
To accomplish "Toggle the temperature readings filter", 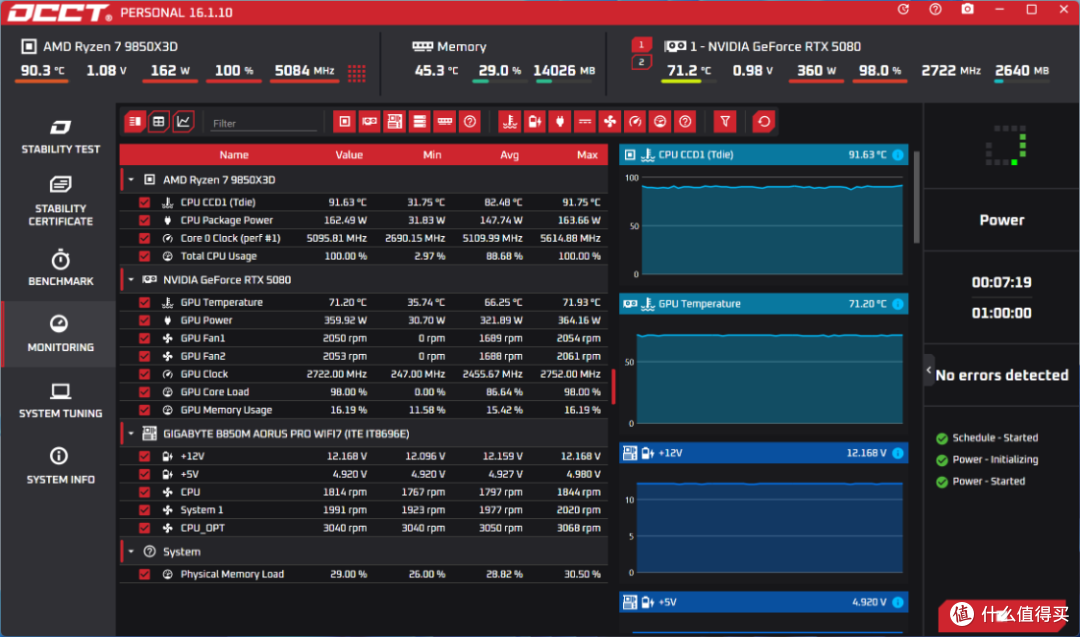I will point(510,122).
